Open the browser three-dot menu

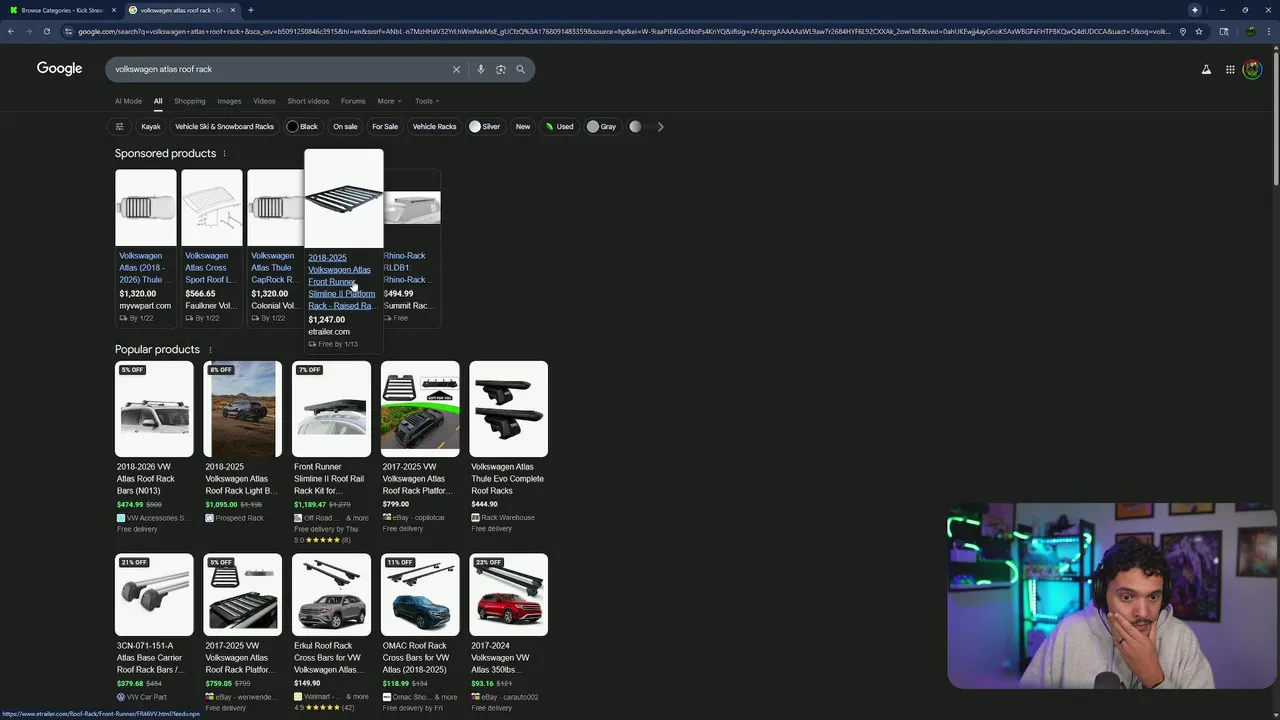(1269, 31)
